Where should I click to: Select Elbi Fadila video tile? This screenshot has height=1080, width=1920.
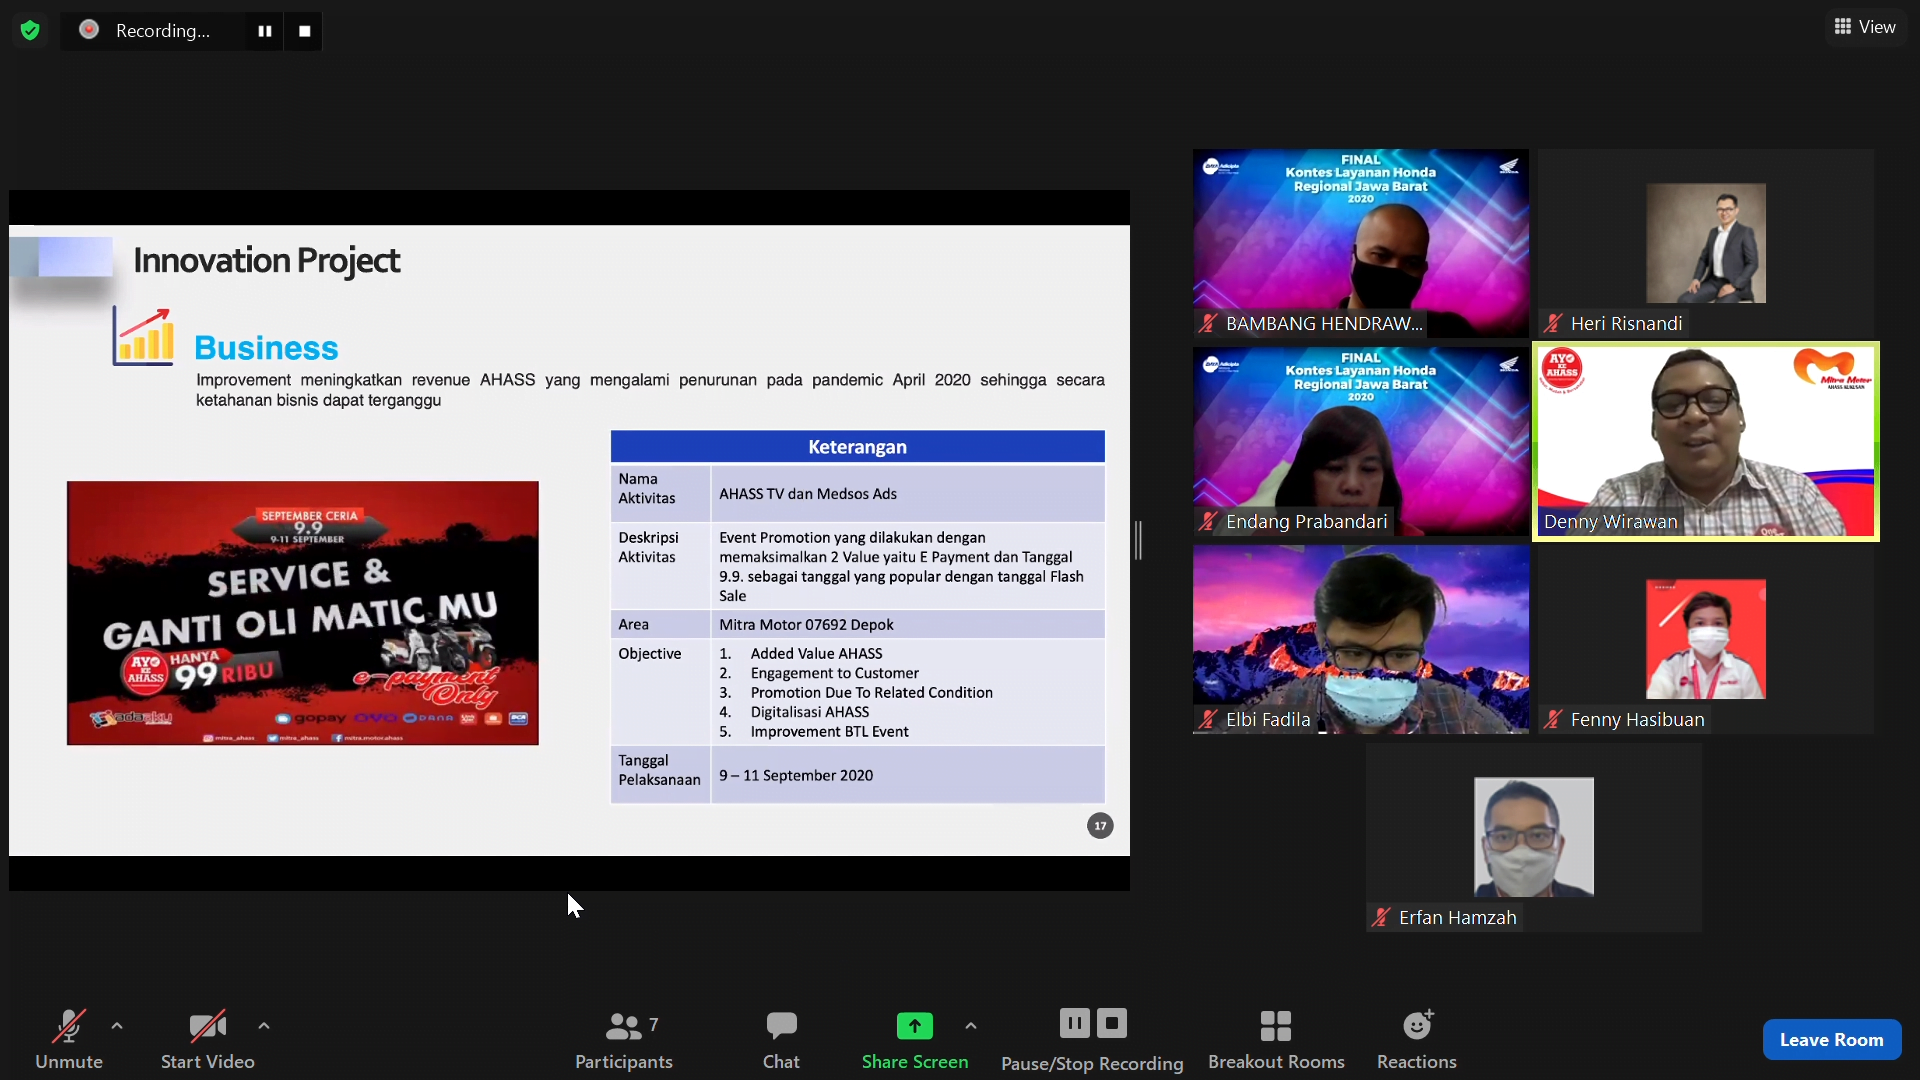(x=1361, y=639)
